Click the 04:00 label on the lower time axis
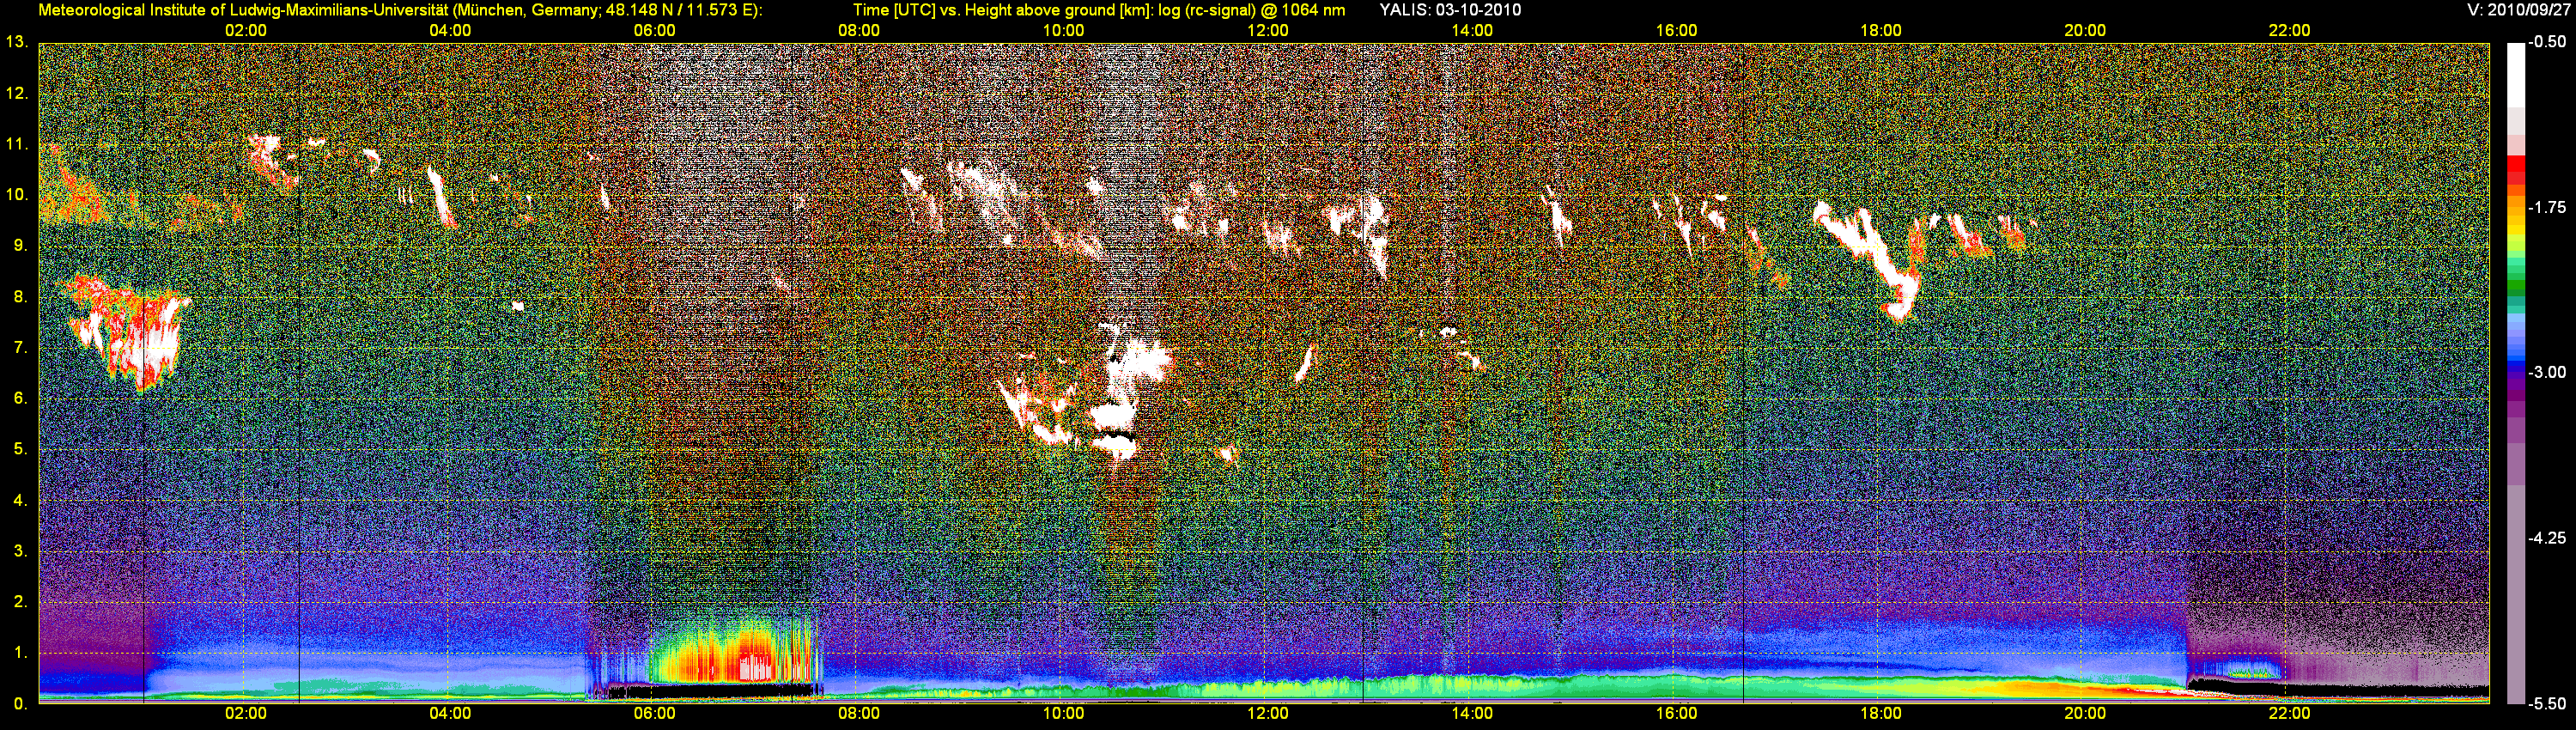The image size is (2576, 730). click(450, 714)
